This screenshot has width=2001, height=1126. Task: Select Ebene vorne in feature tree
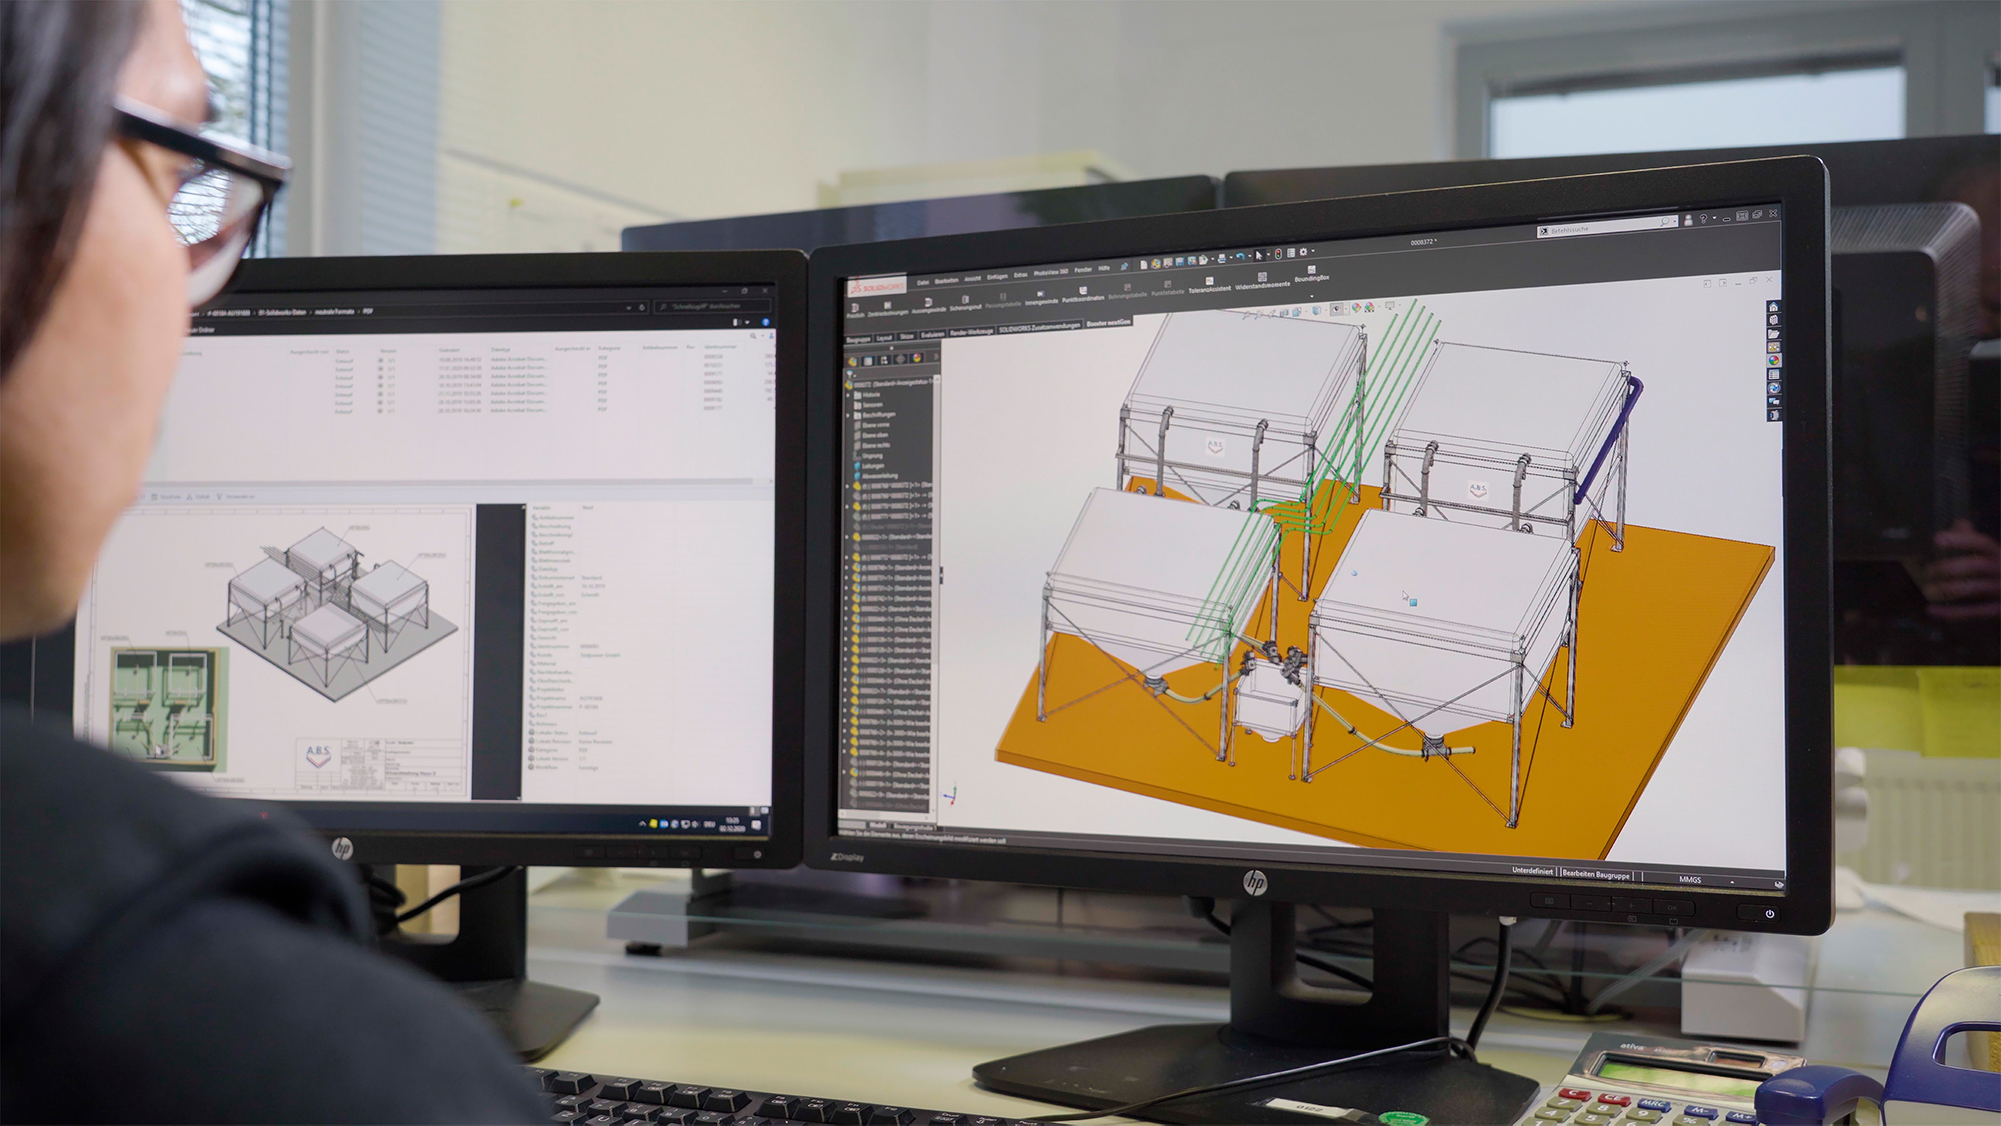coord(875,425)
